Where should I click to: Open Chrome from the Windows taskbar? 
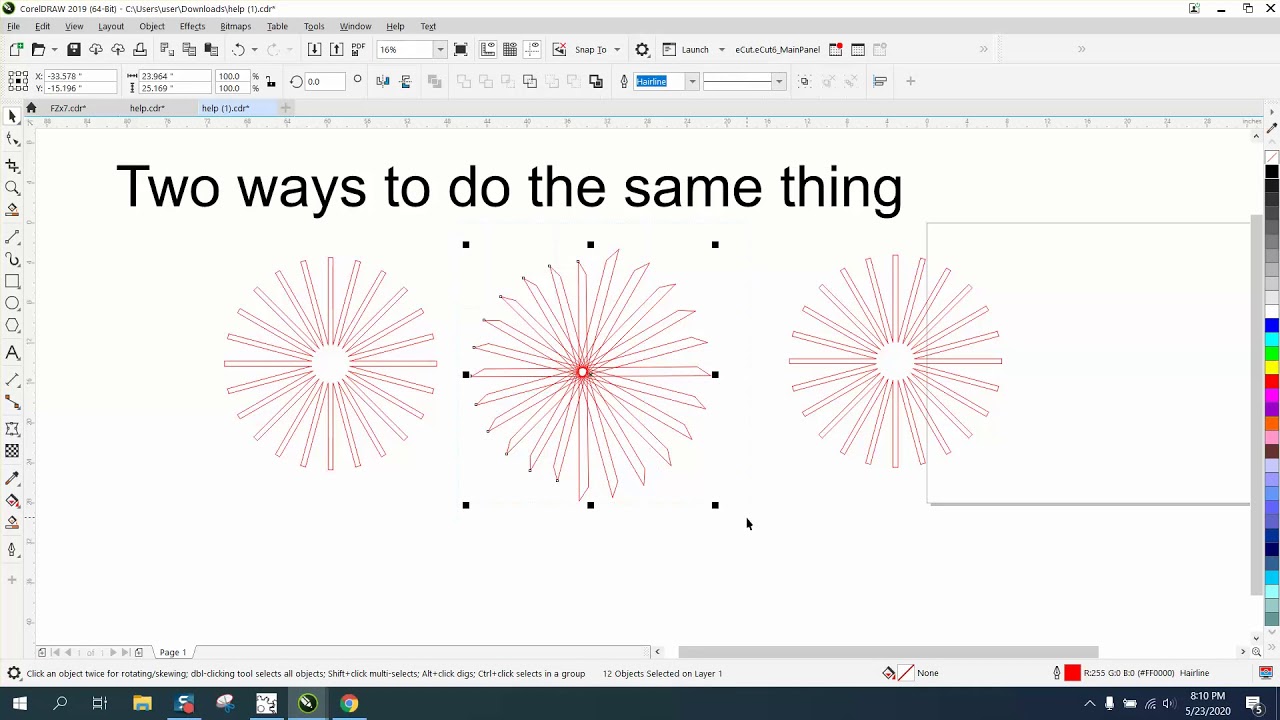348,704
